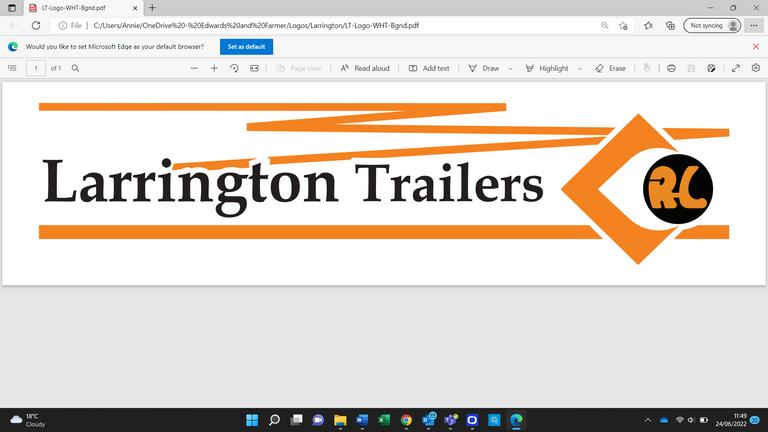The height and width of the screenshot is (432, 768).
Task: Open Outlook from the taskbar
Action: 429,420
